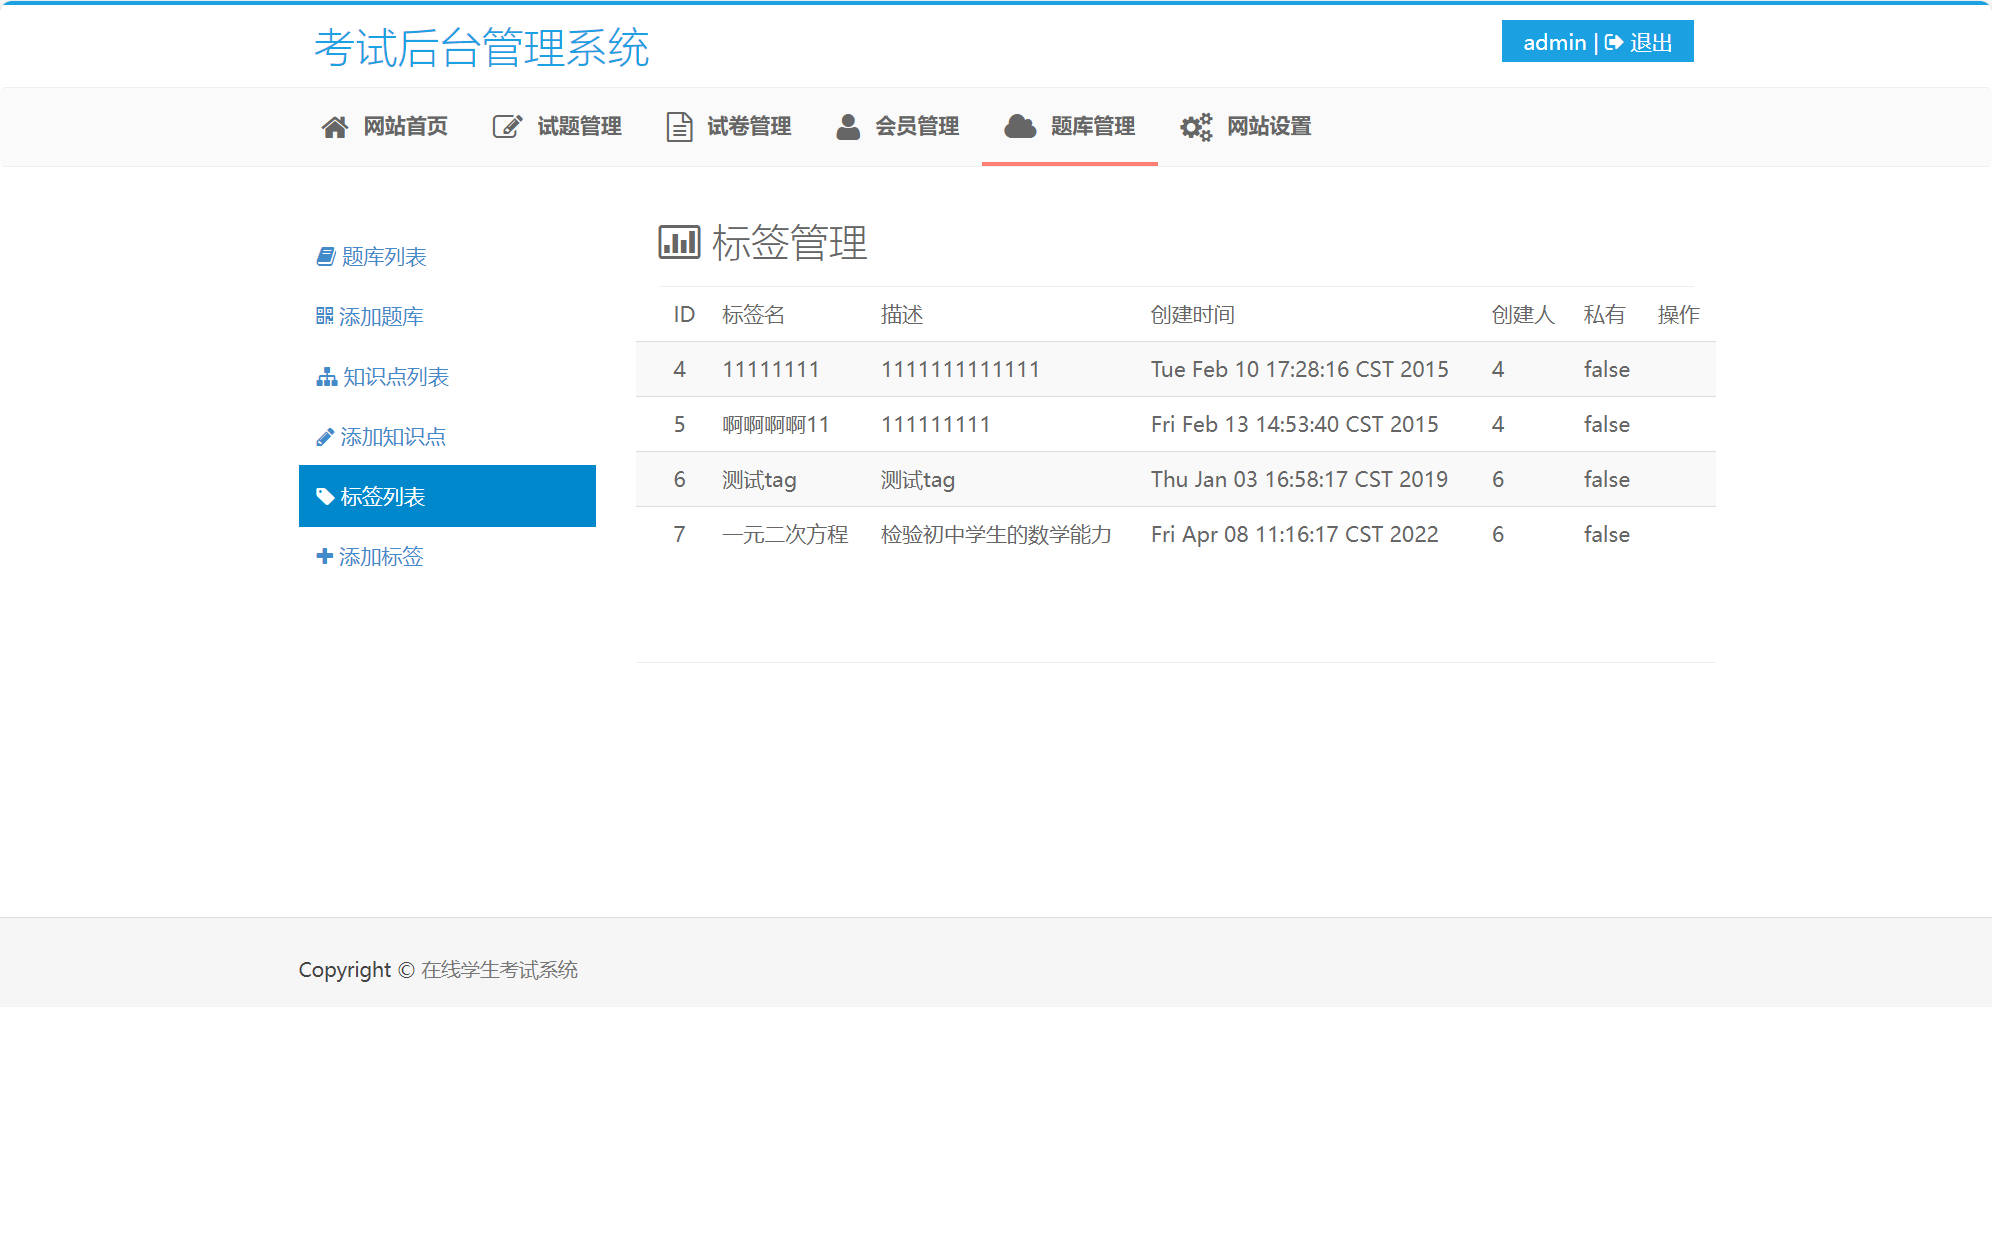The image size is (1992, 1252).
Task: Select the gears icon next to 网站设置
Action: (x=1196, y=127)
